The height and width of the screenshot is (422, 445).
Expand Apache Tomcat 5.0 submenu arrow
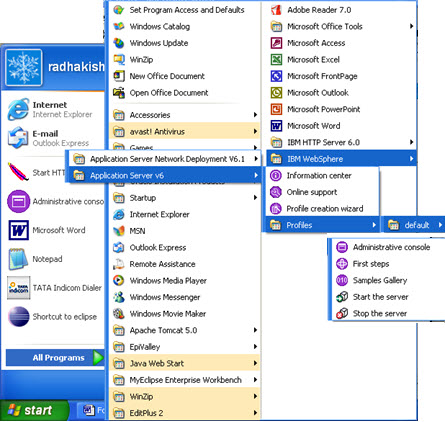click(255, 330)
